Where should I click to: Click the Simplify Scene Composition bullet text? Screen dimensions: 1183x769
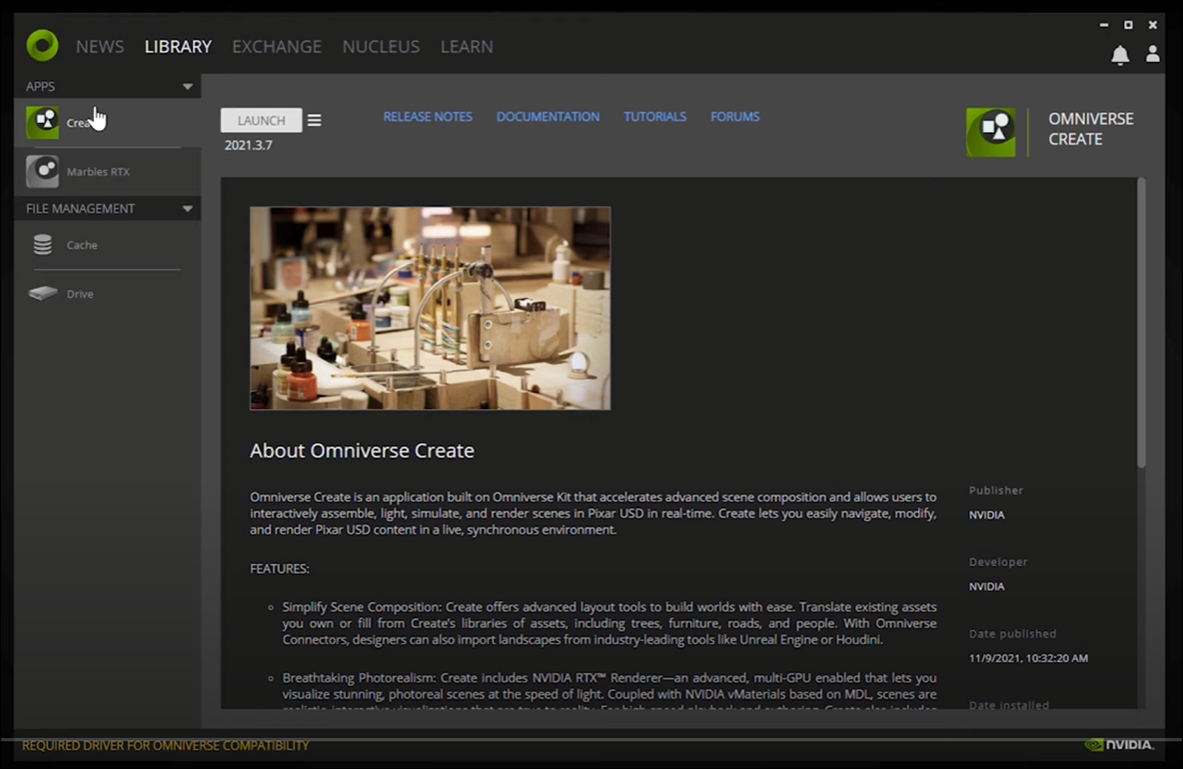pos(610,623)
